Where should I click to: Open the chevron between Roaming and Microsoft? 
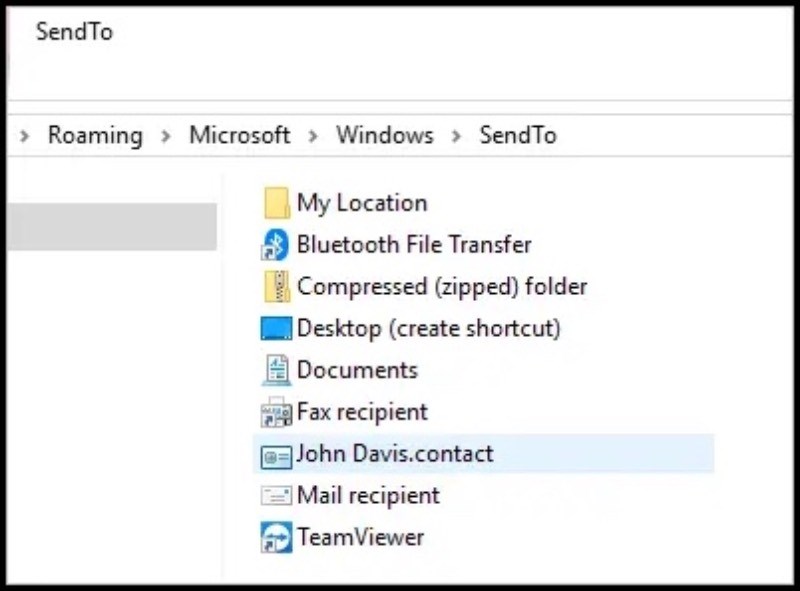coord(165,136)
